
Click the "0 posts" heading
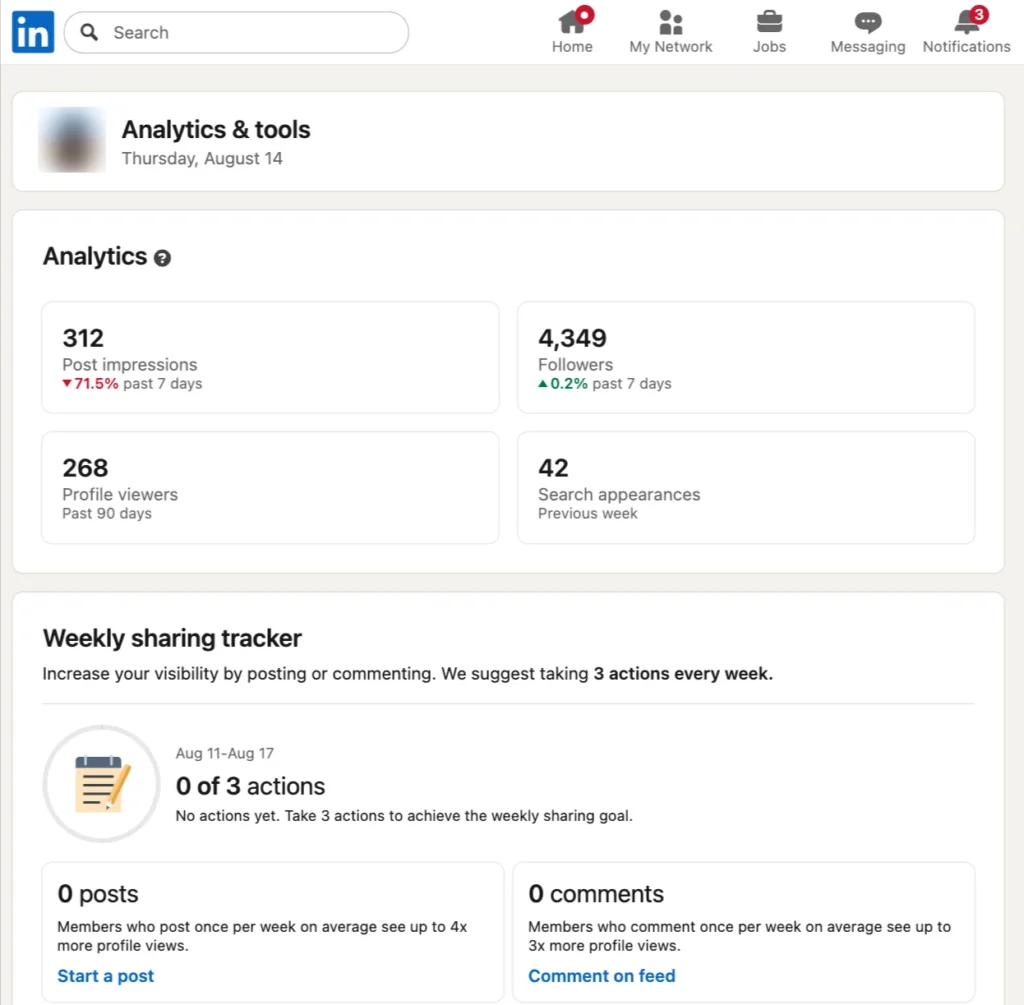click(x=98, y=893)
